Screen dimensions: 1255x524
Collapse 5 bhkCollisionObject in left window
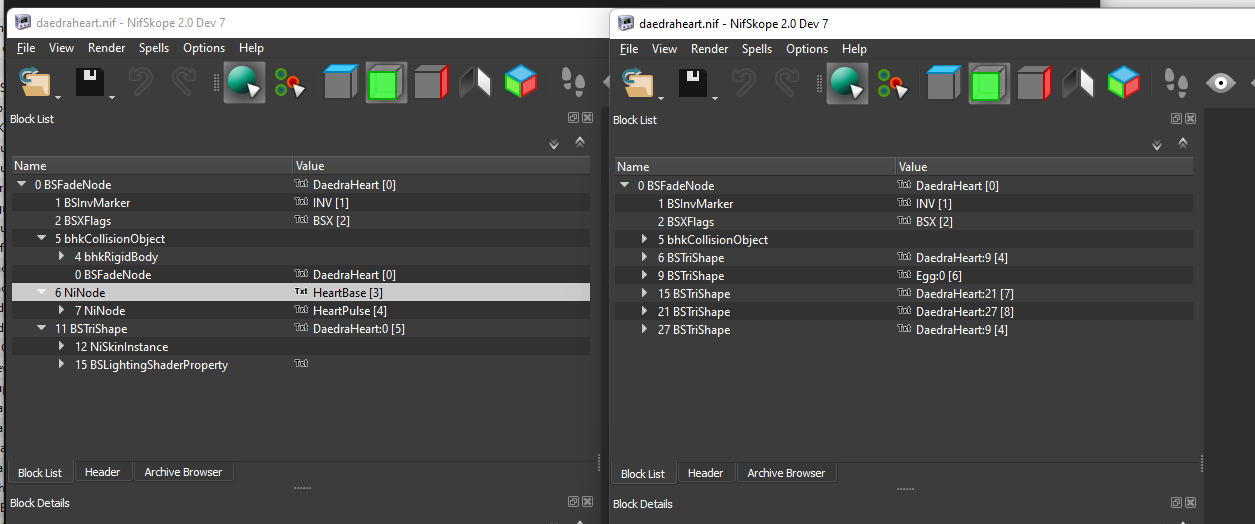(x=42, y=239)
